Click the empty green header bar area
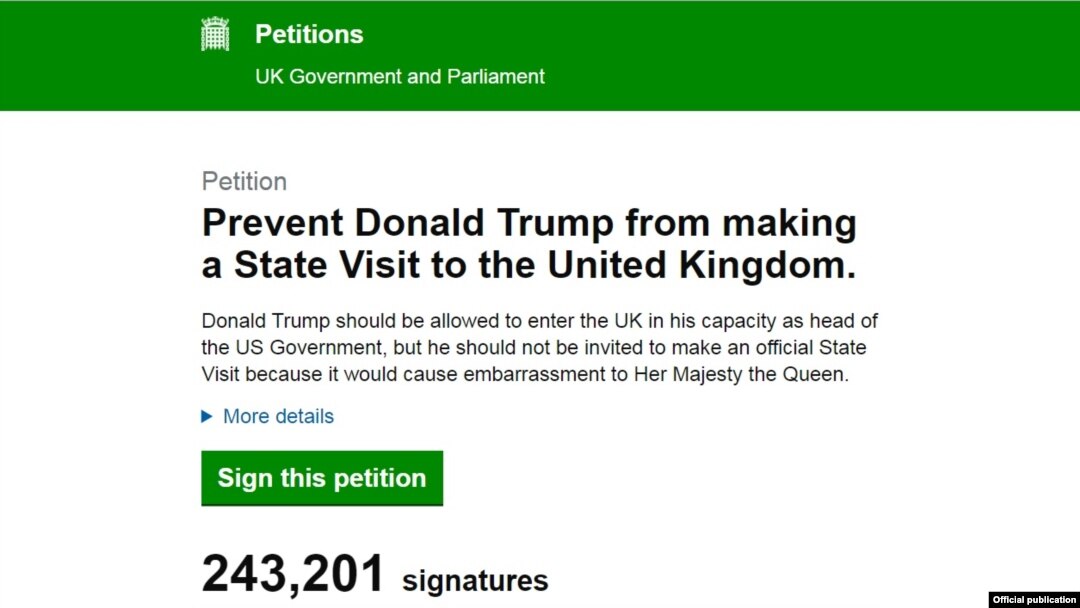This screenshot has width=1080, height=608. (x=813, y=55)
